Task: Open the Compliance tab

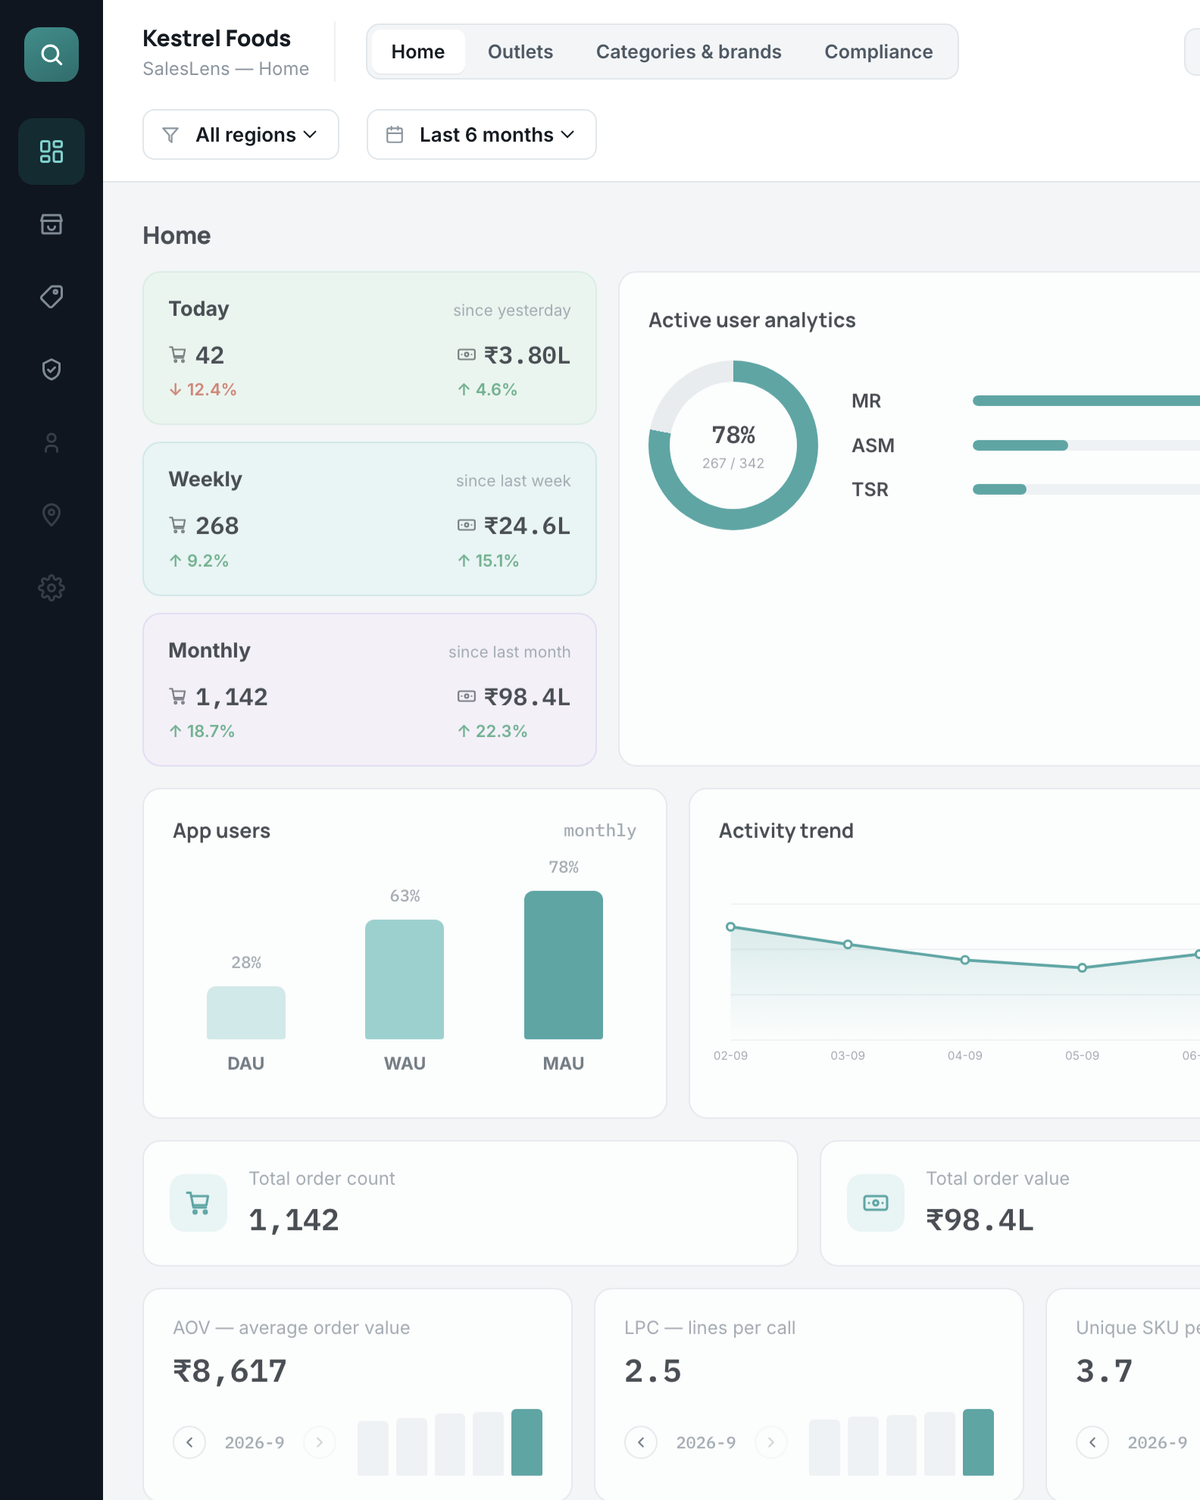Action: click(879, 52)
